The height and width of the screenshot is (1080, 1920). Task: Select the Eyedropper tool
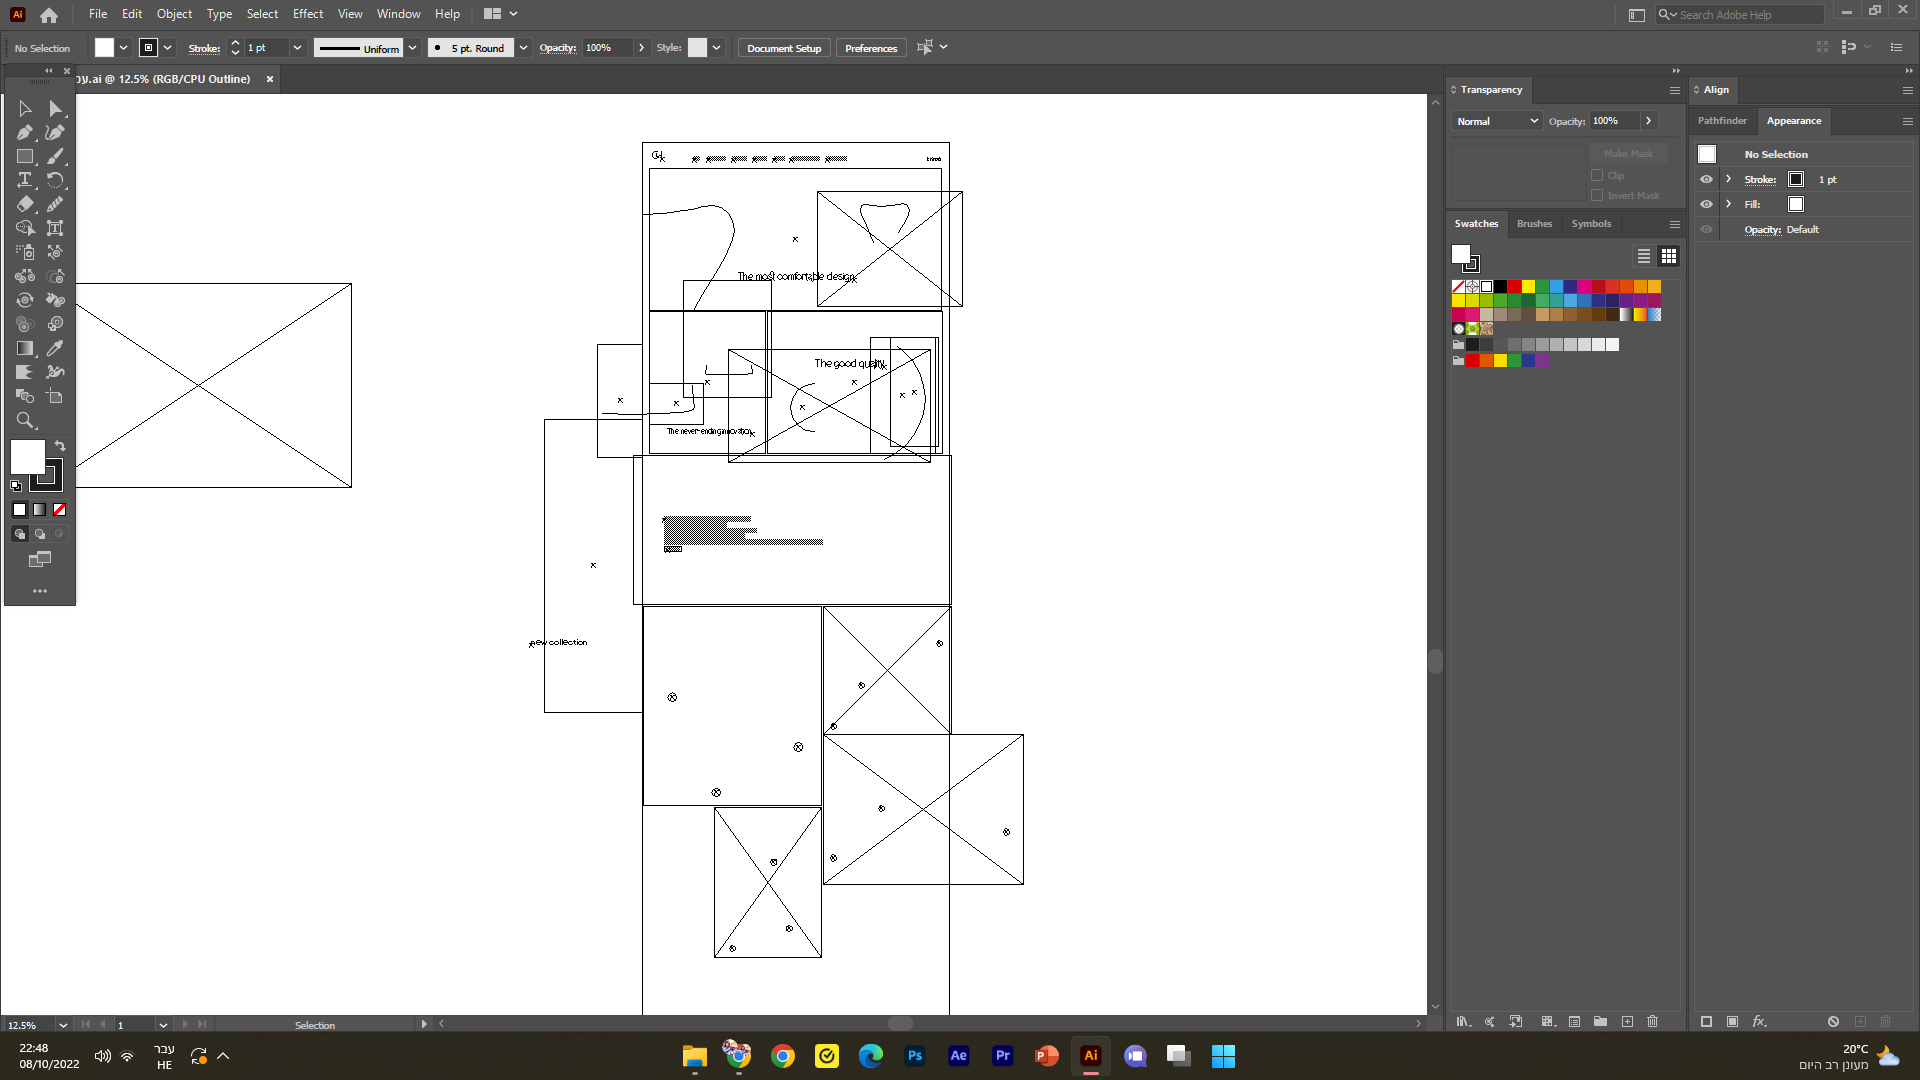55,348
